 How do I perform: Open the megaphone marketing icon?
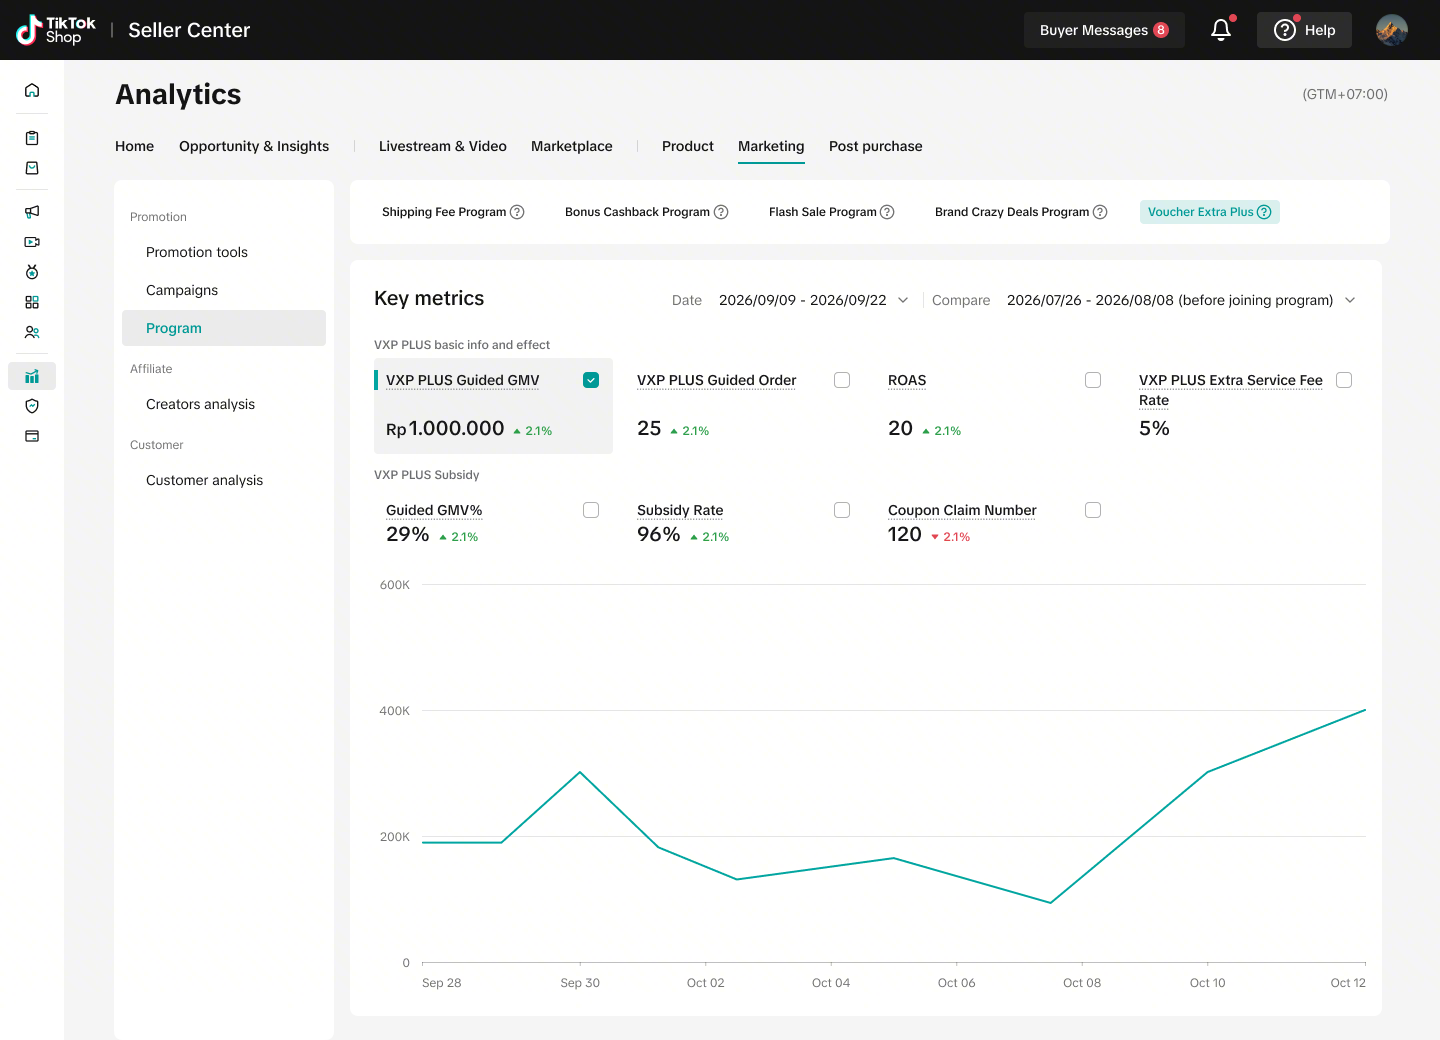pyautogui.click(x=32, y=211)
